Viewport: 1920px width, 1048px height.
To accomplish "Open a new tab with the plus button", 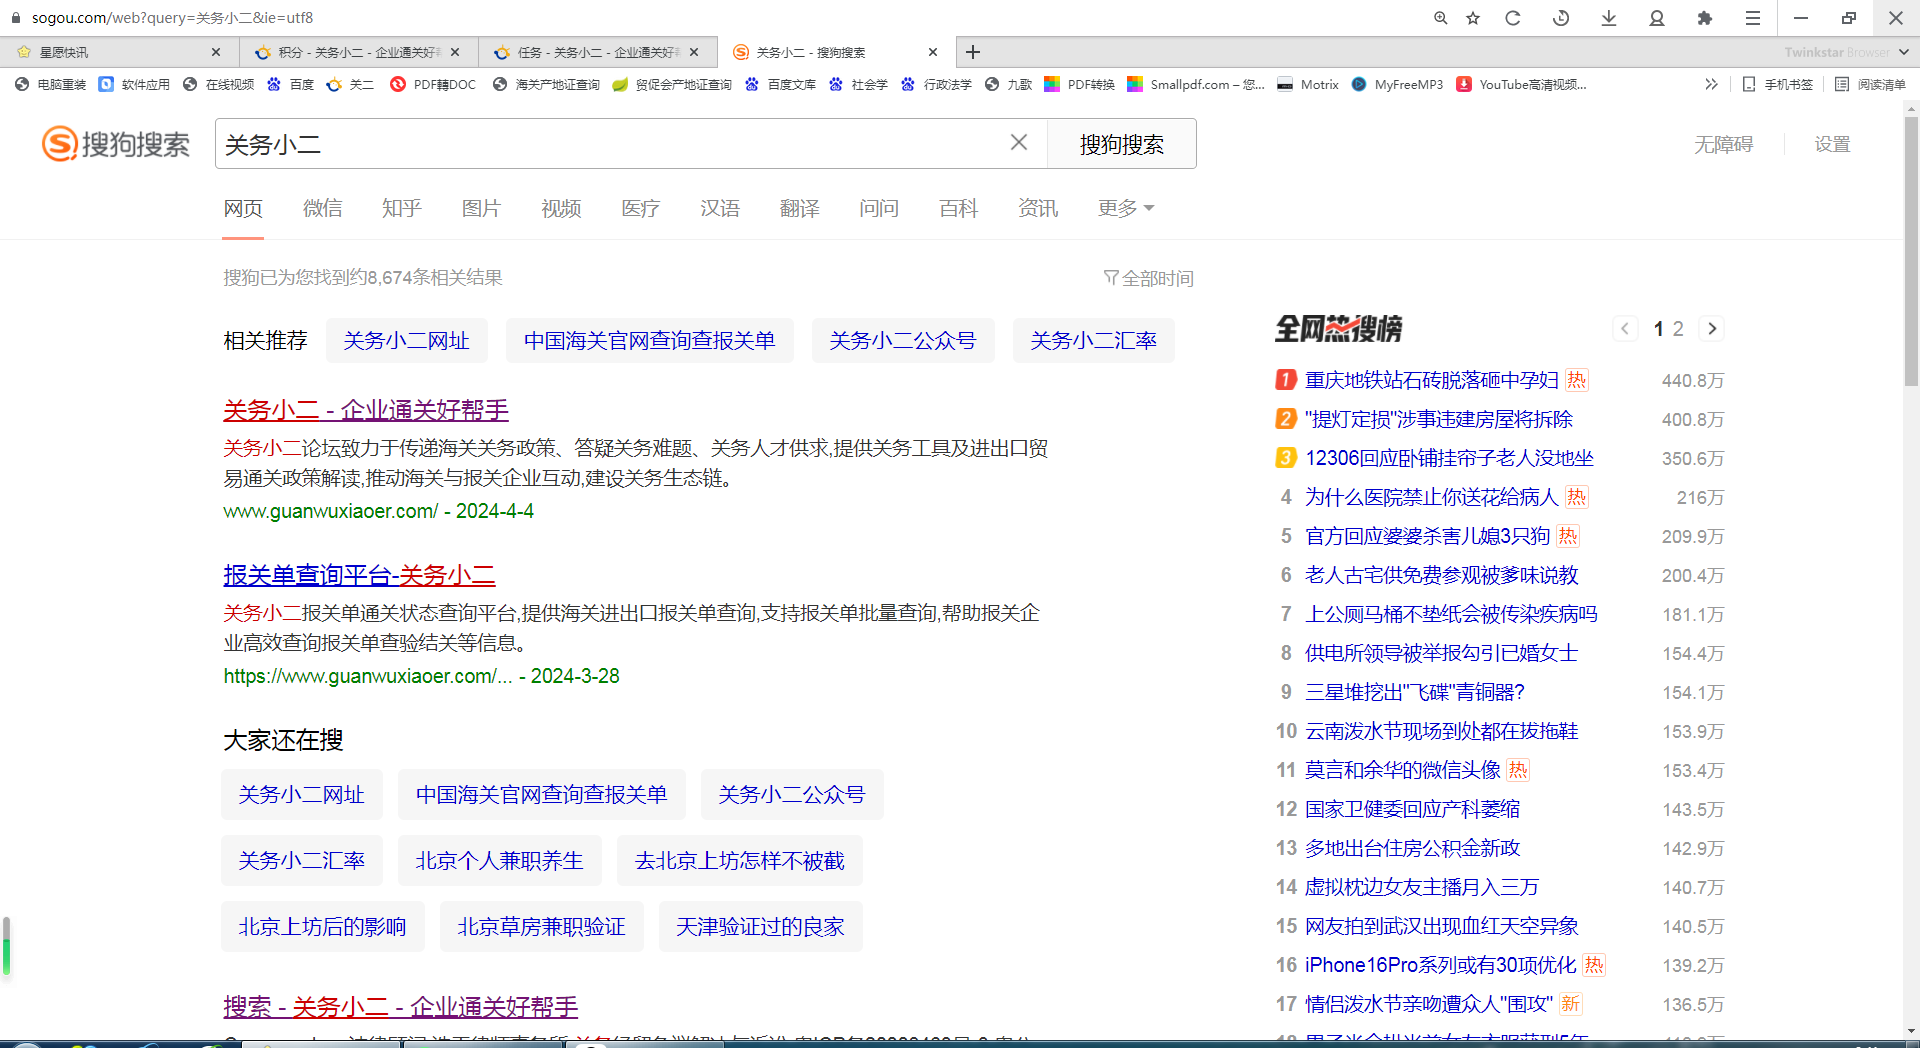I will (x=973, y=52).
